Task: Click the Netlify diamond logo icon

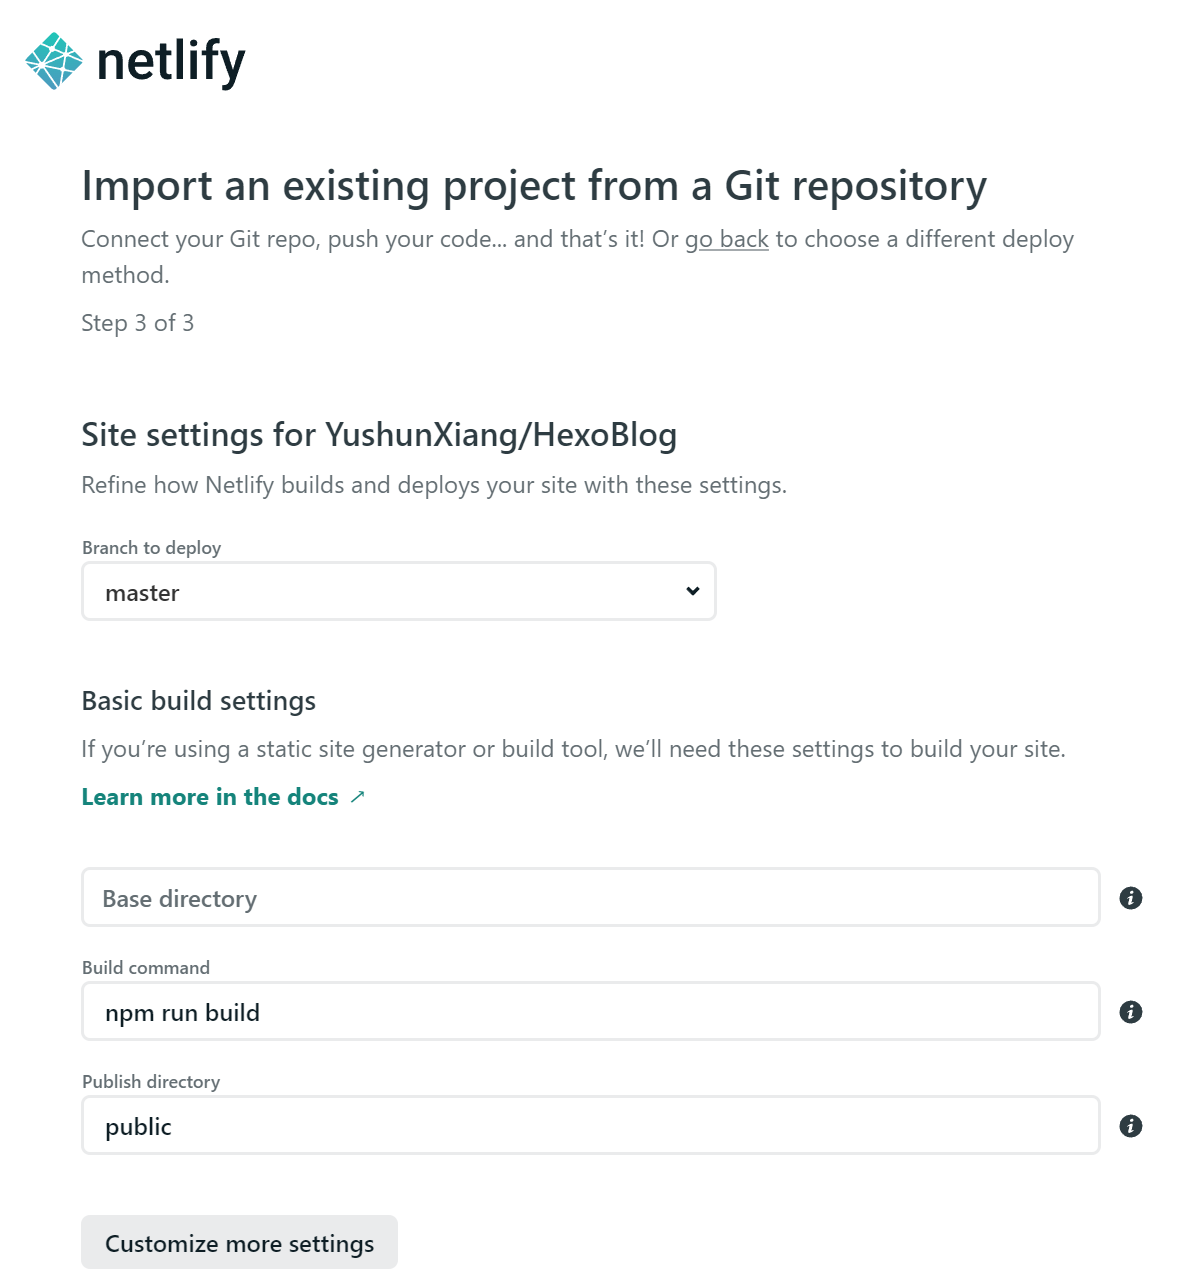Action: tap(54, 61)
